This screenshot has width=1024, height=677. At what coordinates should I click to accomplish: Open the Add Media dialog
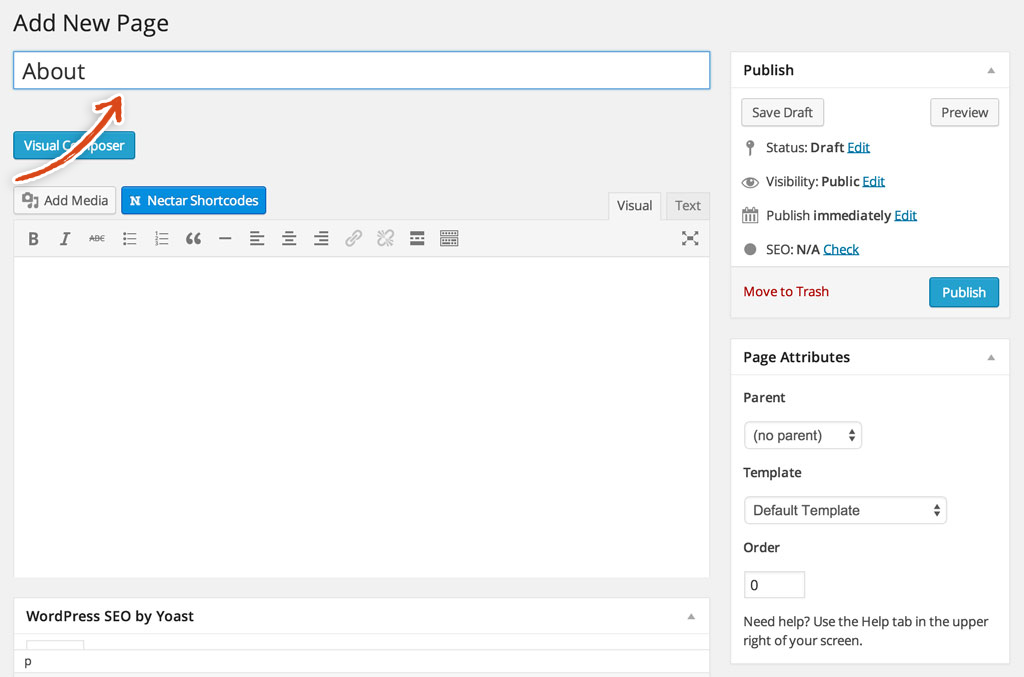(64, 200)
